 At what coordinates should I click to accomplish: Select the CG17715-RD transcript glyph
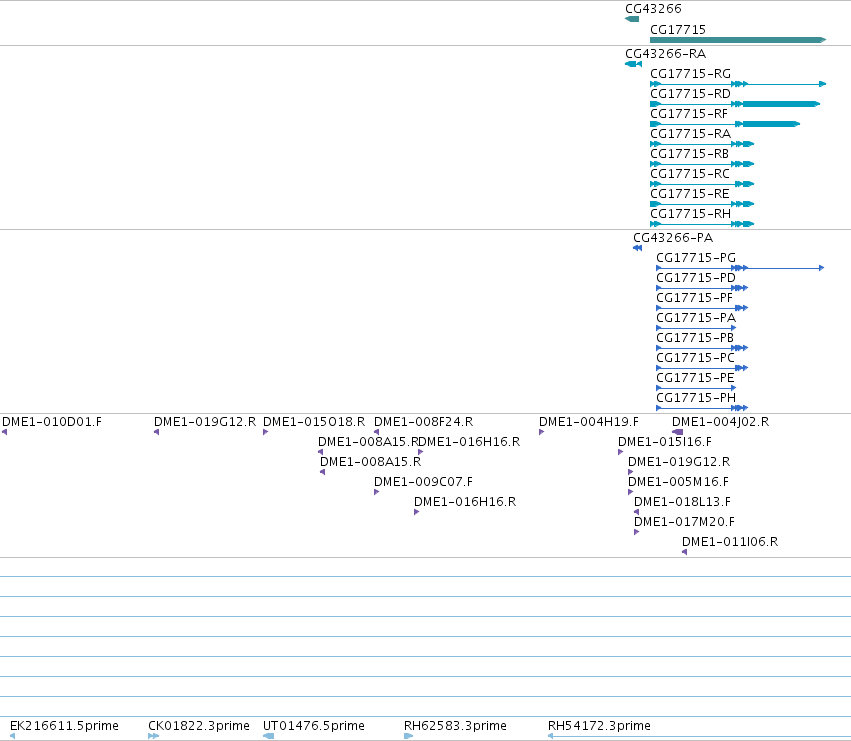click(x=735, y=104)
